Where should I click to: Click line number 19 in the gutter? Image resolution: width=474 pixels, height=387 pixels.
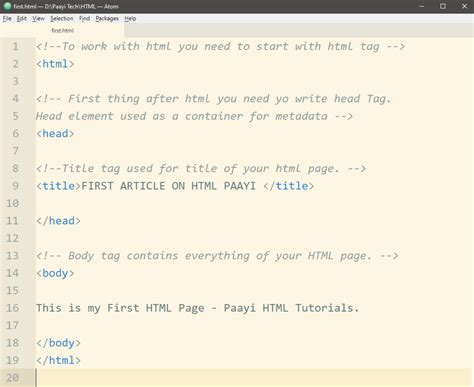click(12, 360)
